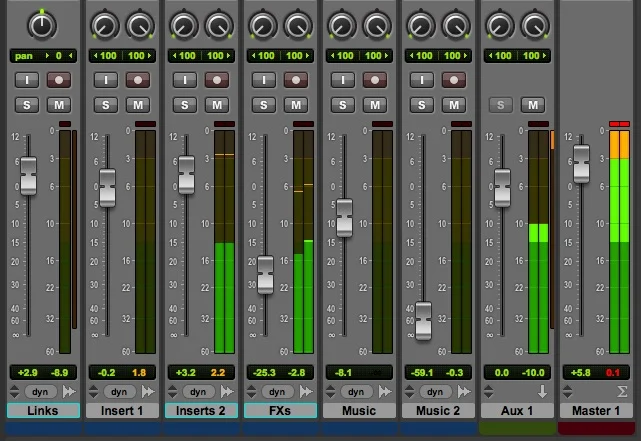Image resolution: width=641 pixels, height=441 pixels.
Task: Record-enable the Music 2 track
Action: click(454, 80)
